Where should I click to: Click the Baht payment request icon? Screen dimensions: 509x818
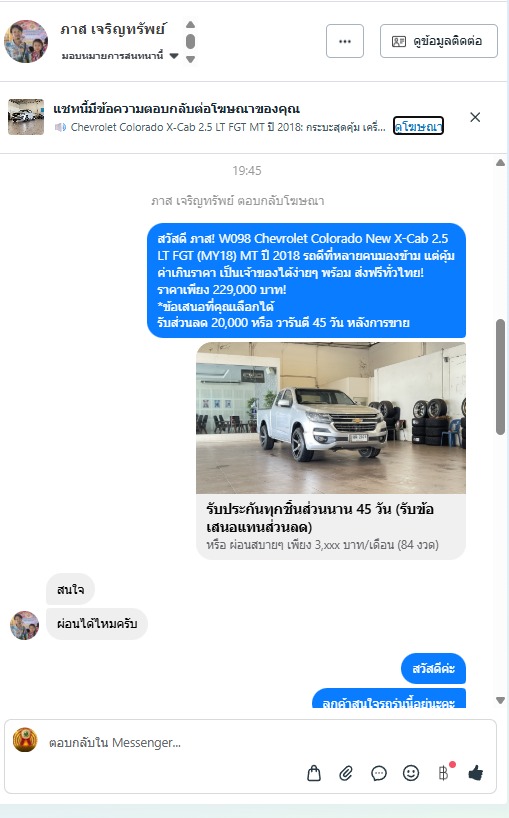(x=443, y=773)
